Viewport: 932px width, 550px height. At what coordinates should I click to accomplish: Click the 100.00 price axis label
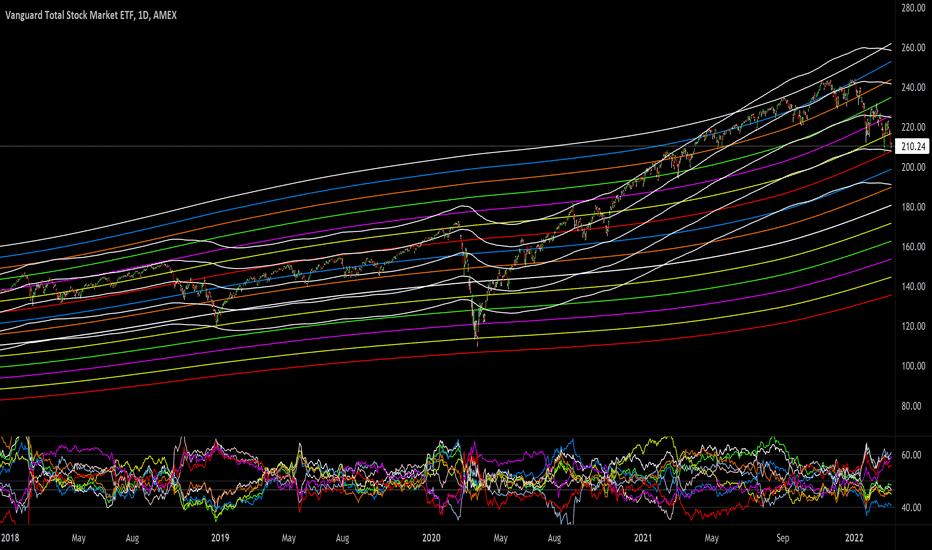click(x=913, y=366)
